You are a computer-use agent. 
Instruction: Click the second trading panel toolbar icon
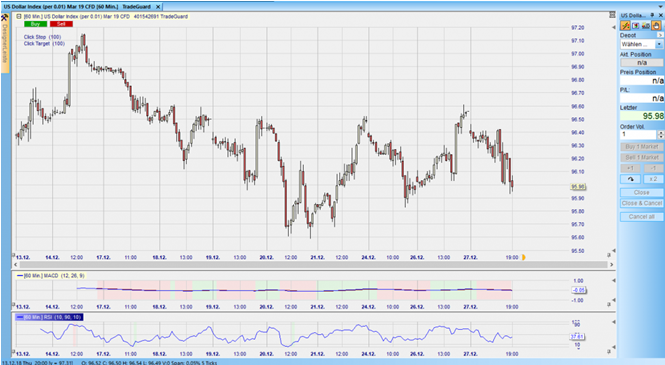pos(635,26)
